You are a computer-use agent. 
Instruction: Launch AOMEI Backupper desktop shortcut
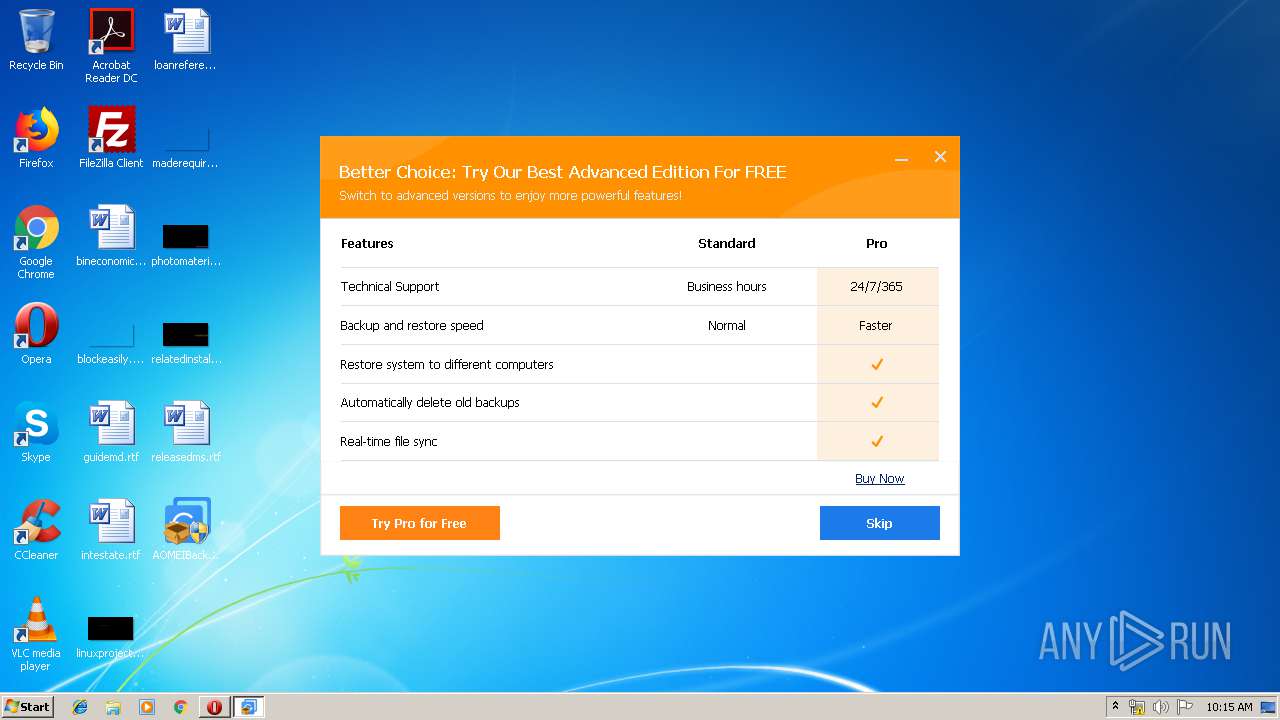(x=185, y=530)
